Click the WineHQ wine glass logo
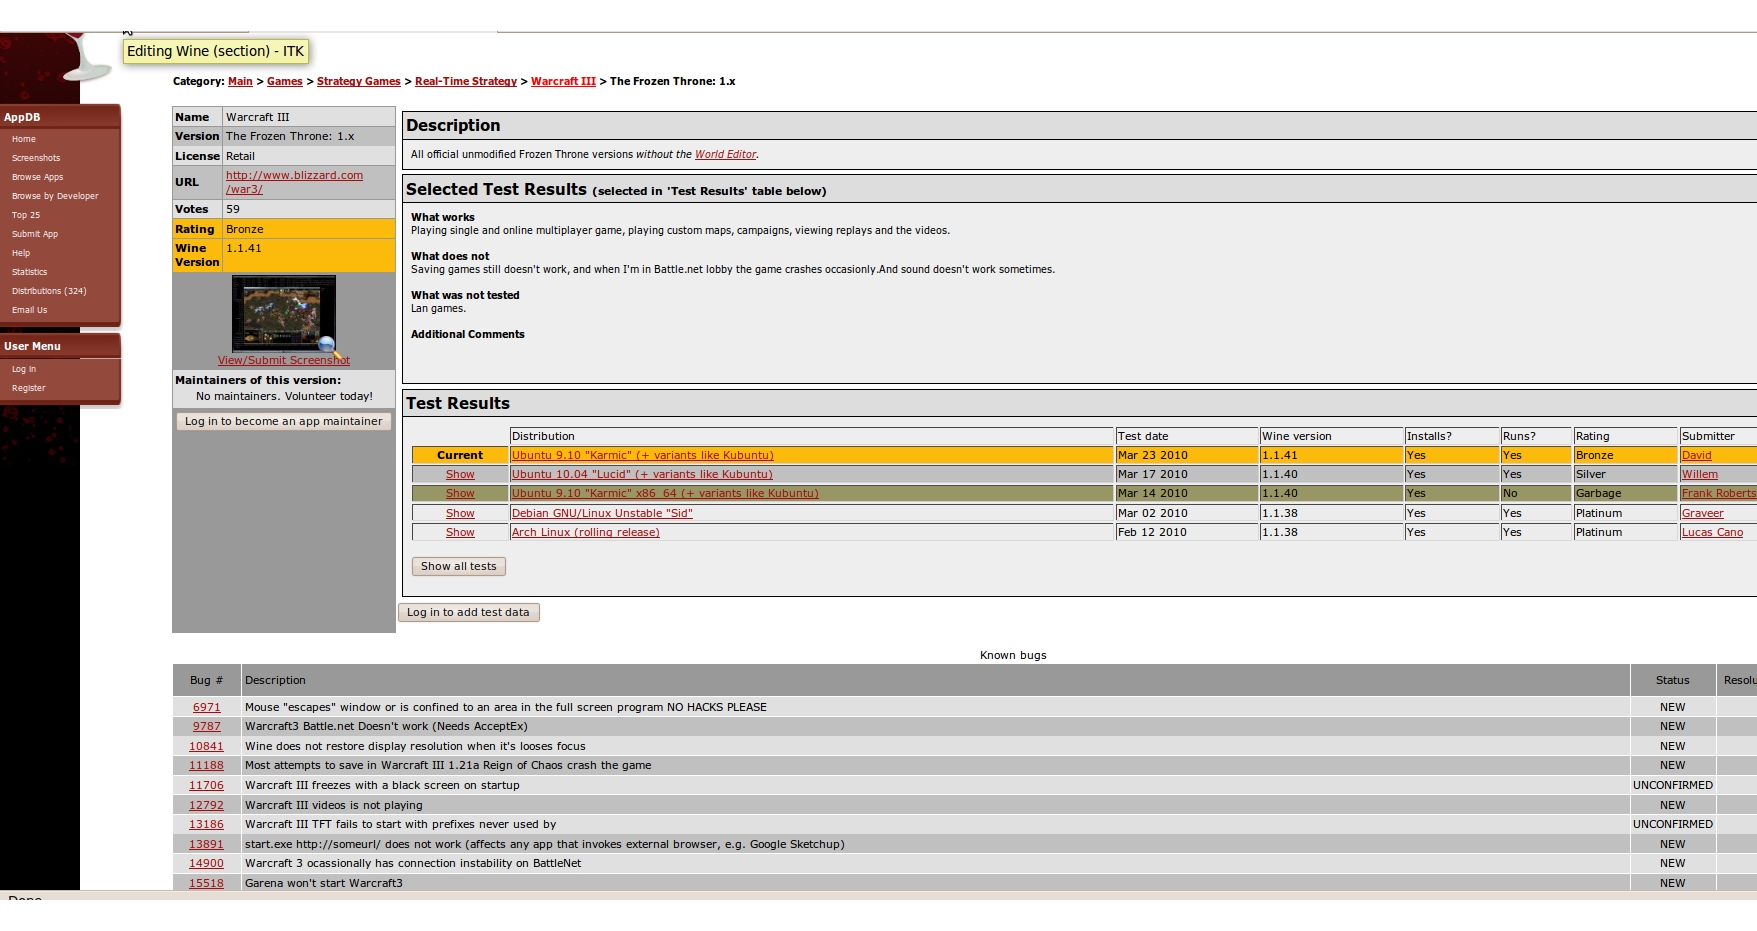 click(x=87, y=57)
